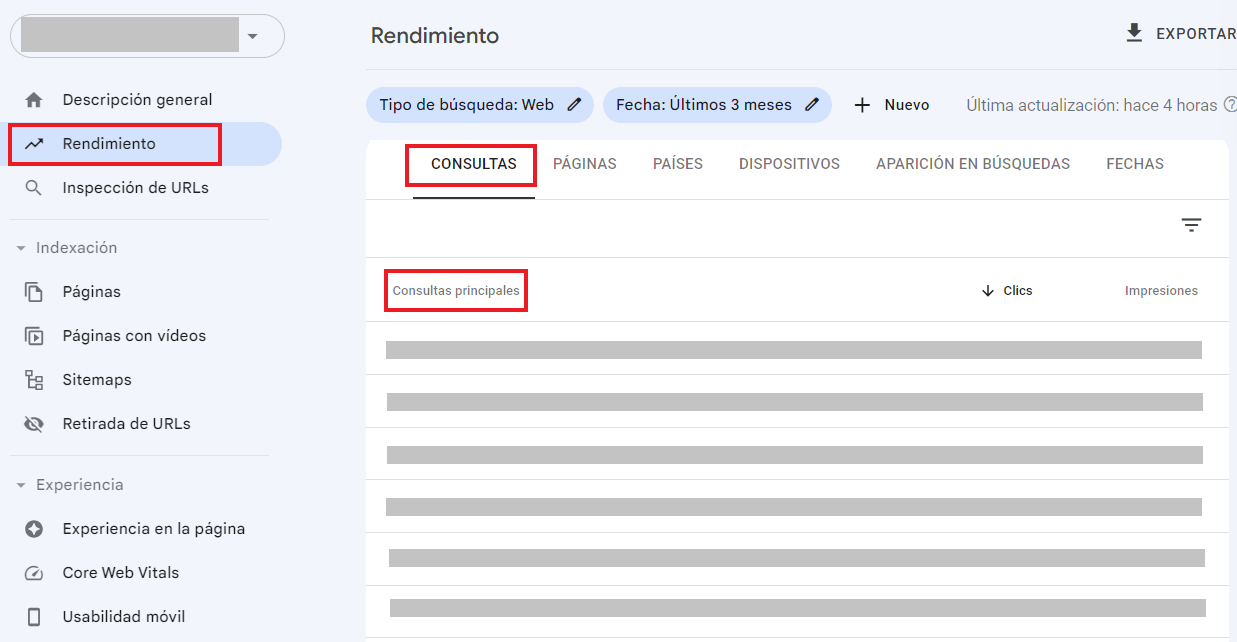The image size is (1237, 642).
Task: Open the Aparición en búsquedas tab
Action: pos(972,164)
